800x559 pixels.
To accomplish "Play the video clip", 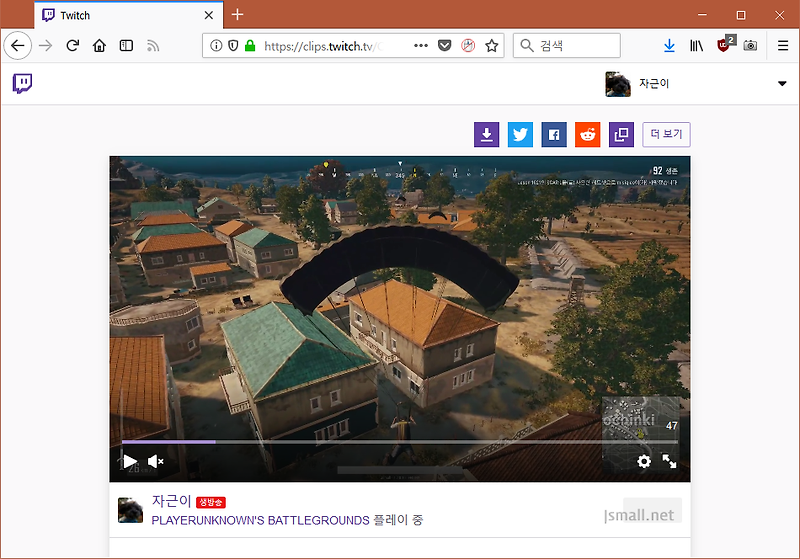I will pos(131,462).
